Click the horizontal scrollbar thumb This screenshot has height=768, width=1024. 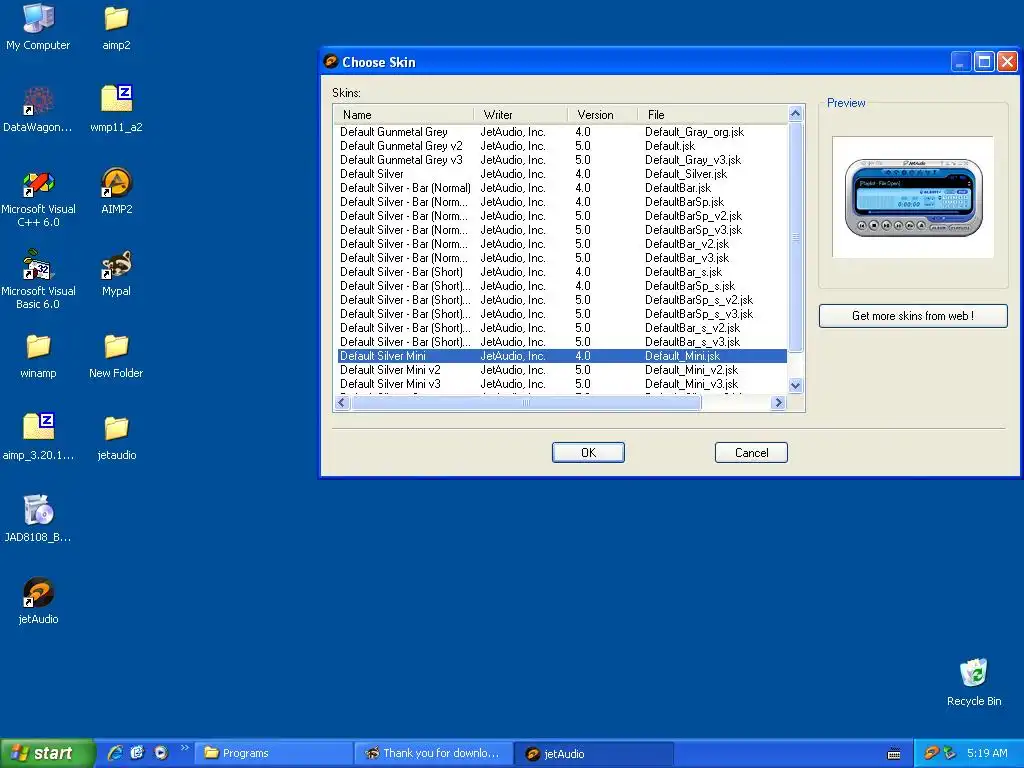pyautogui.click(x=526, y=402)
